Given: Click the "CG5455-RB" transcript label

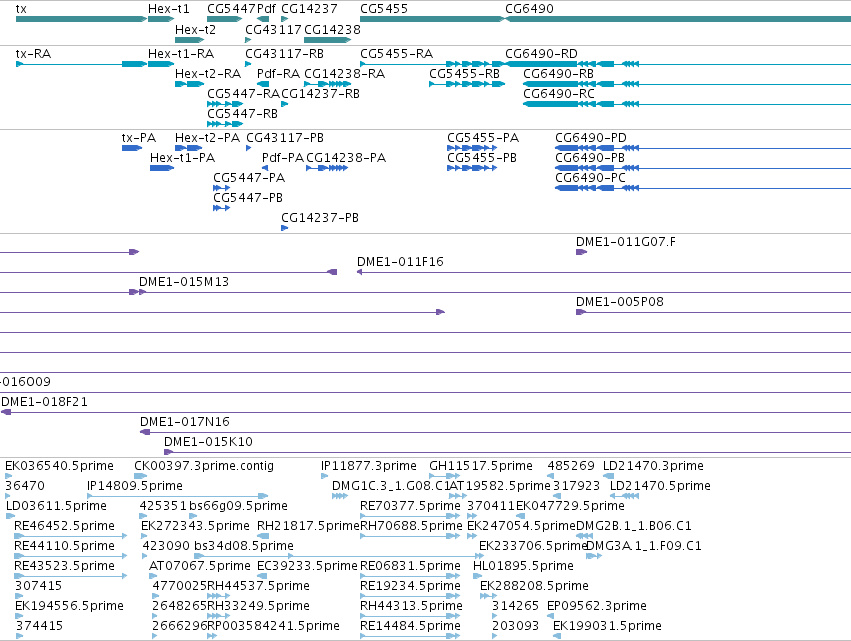Looking at the screenshot, I should coord(465,73).
